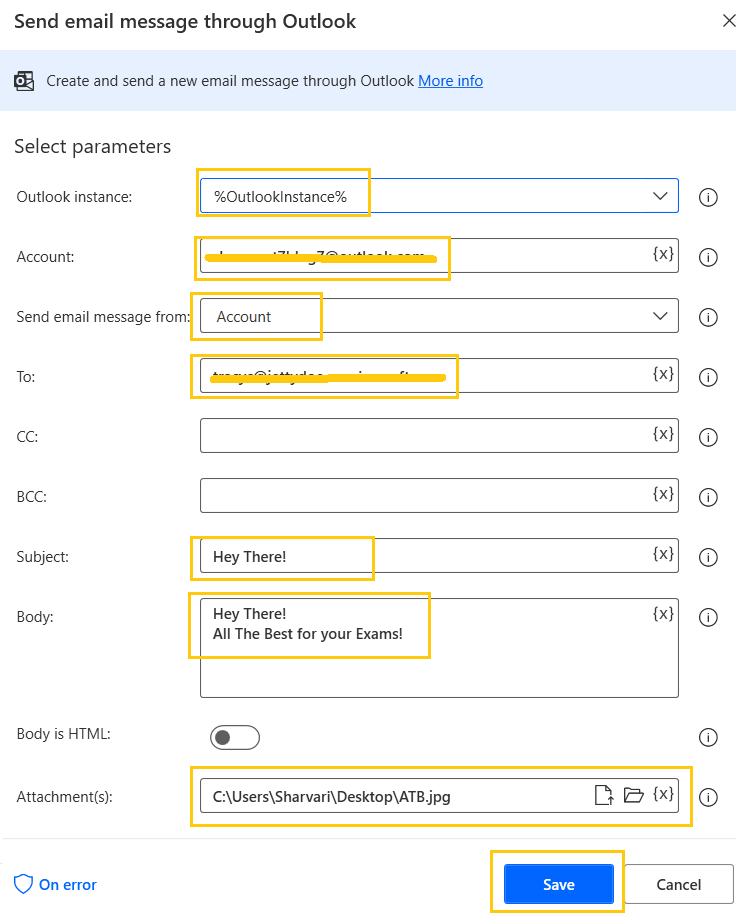Click the {x} icon on the CC field
This screenshot has height=918, width=736.
tap(663, 434)
